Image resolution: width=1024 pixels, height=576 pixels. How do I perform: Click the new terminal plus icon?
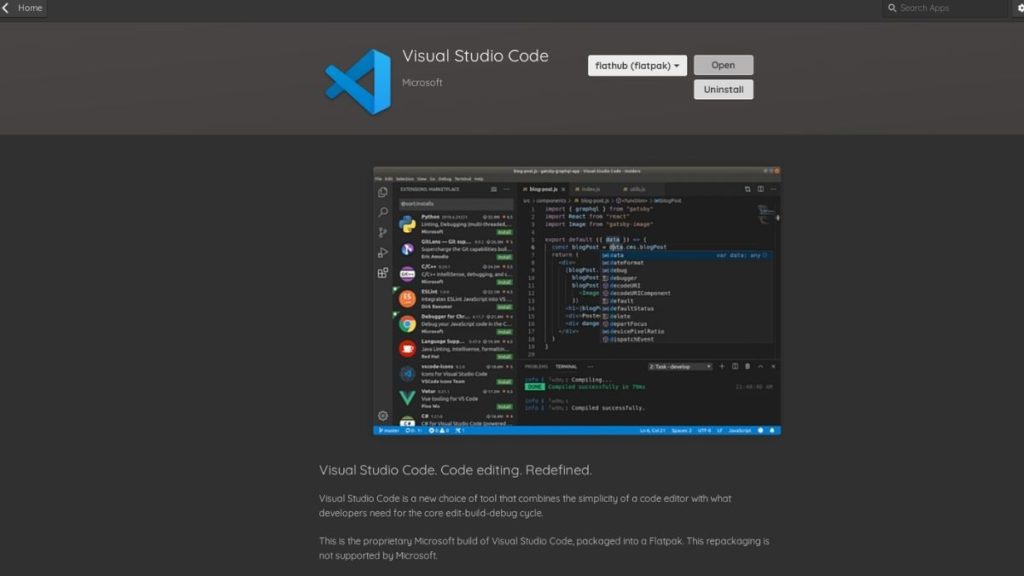[x=722, y=366]
